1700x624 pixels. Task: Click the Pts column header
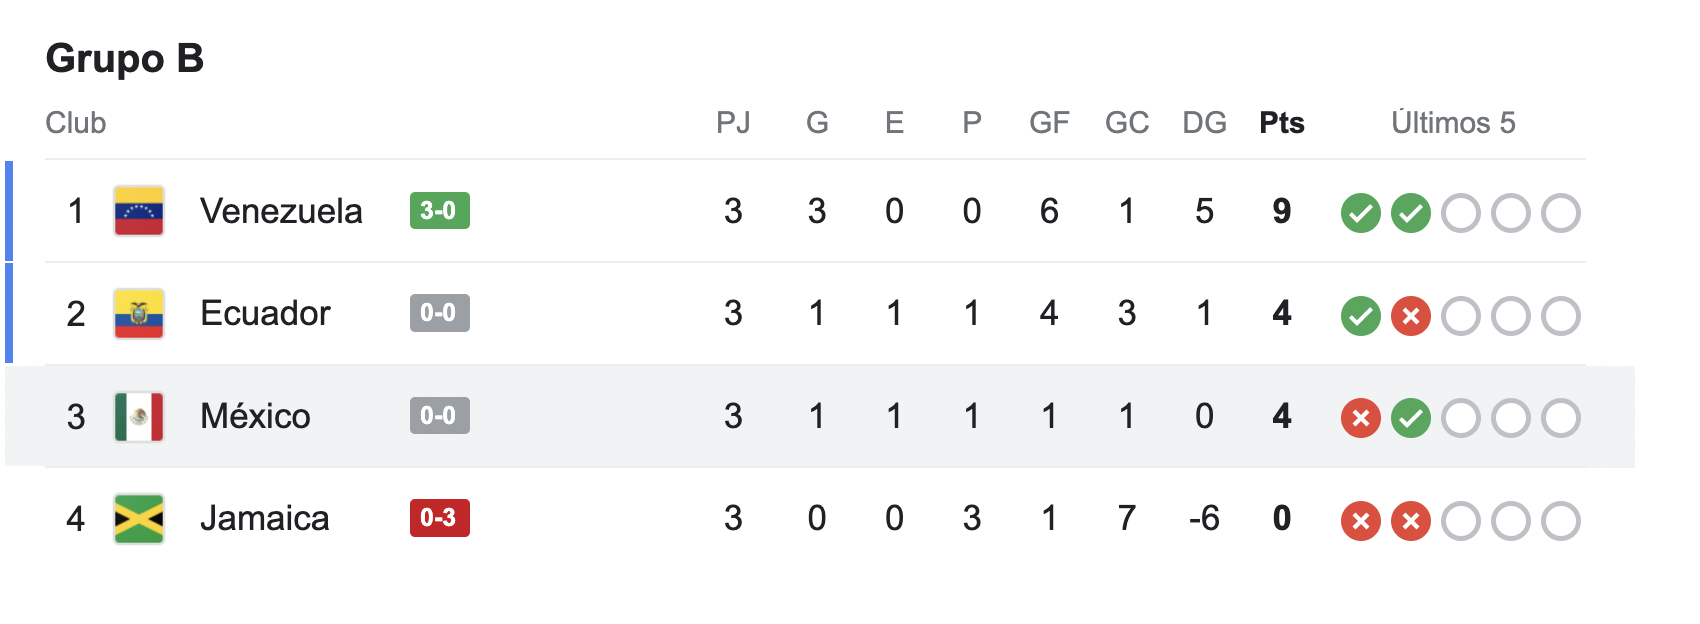(x=1281, y=123)
